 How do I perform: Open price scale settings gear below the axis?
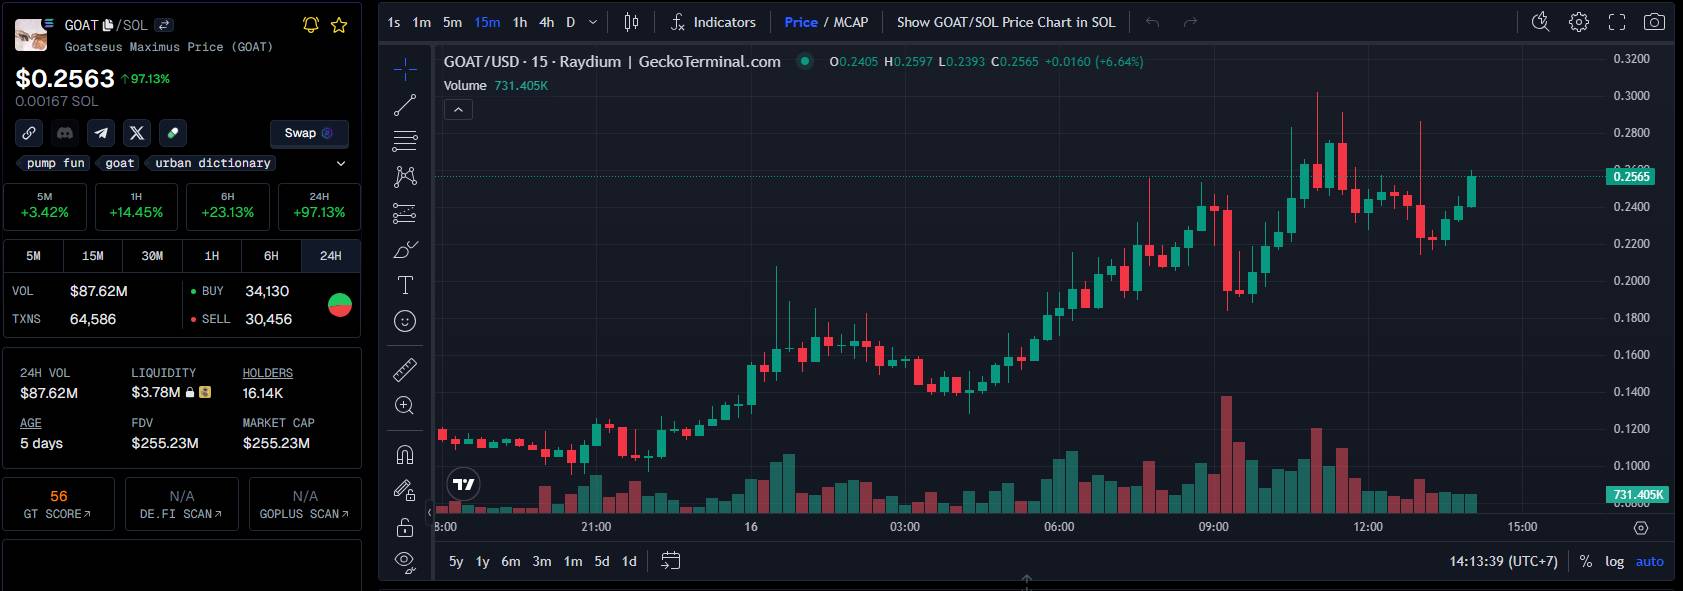pos(1641,527)
